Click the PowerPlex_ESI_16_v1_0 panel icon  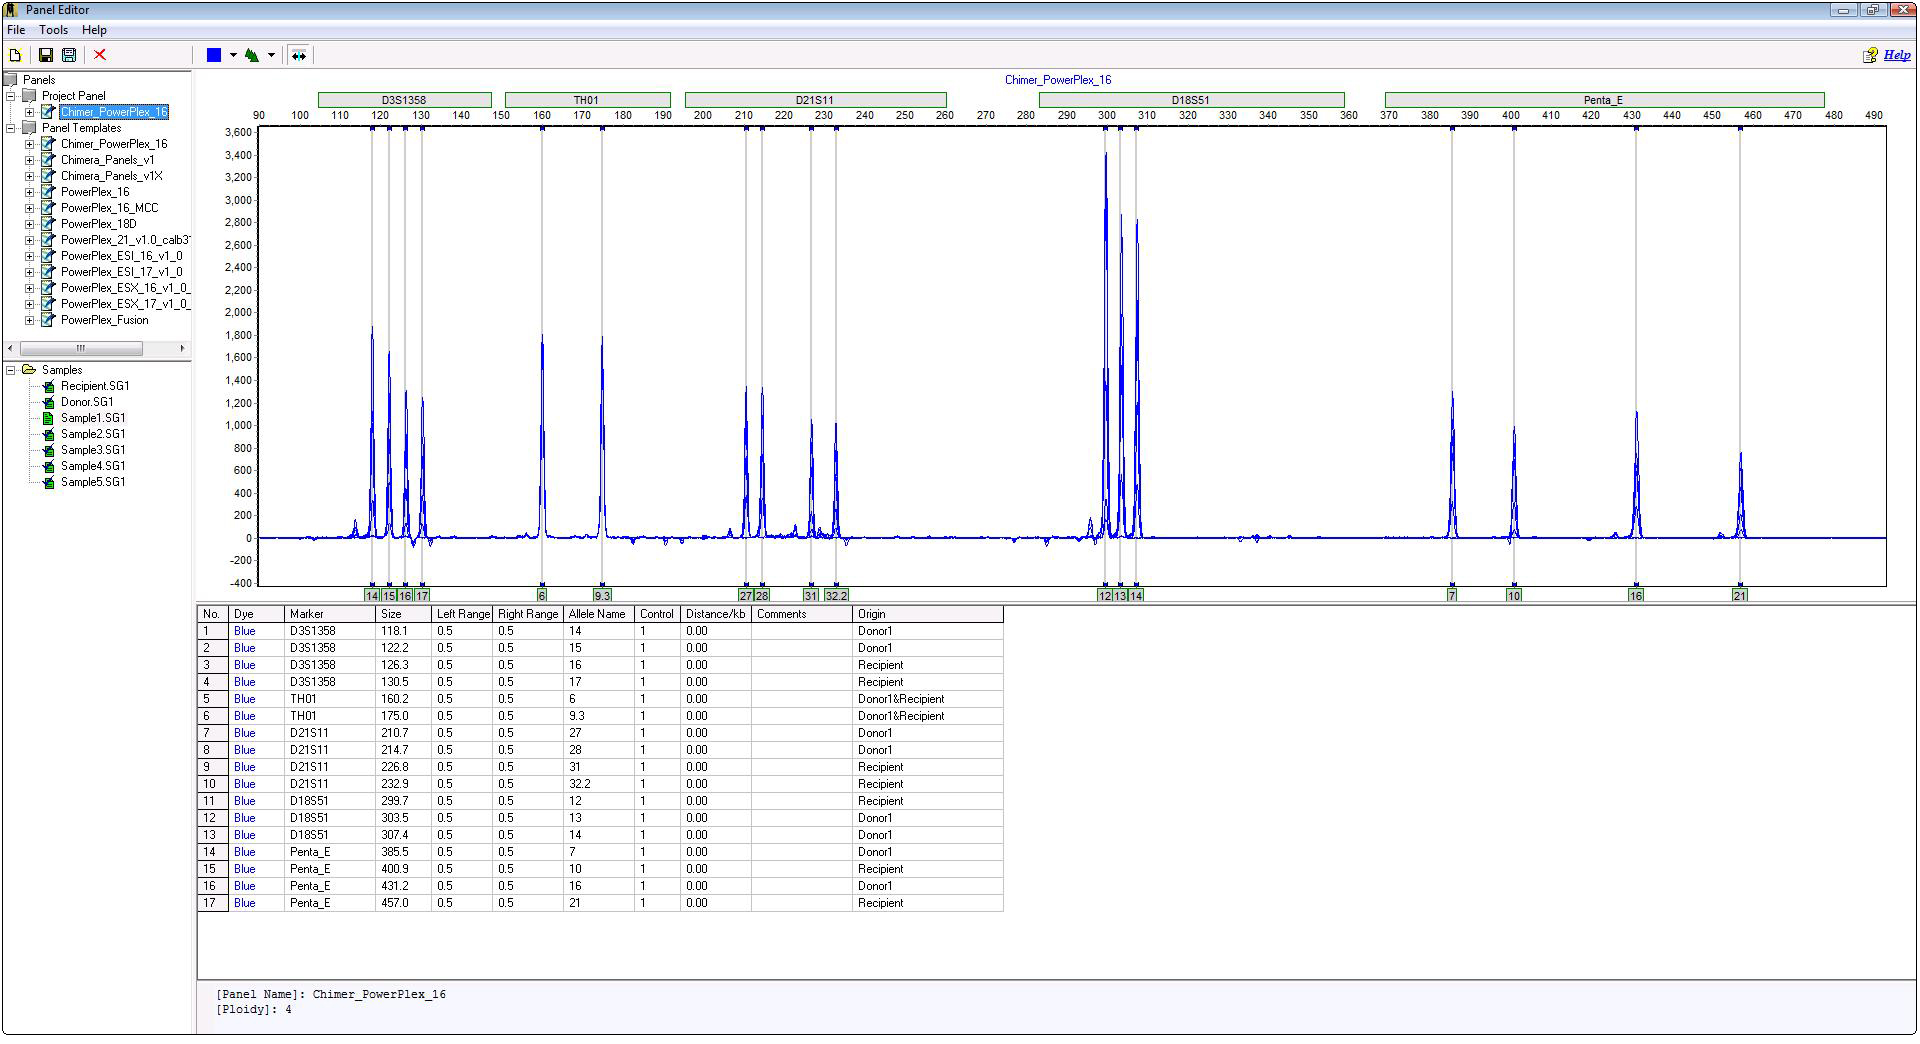pyautogui.click(x=47, y=256)
